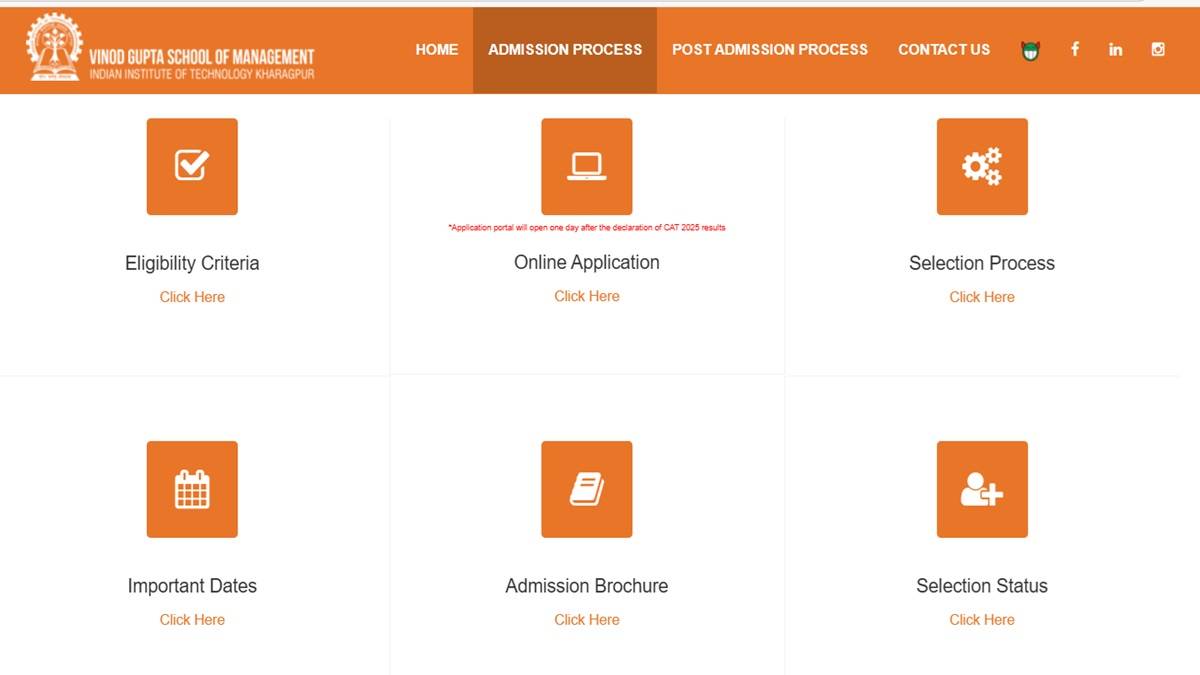Viewport: 1200px width, 675px height.
Task: Click Here link under Eligibility Criteria
Action: pyautogui.click(x=192, y=297)
